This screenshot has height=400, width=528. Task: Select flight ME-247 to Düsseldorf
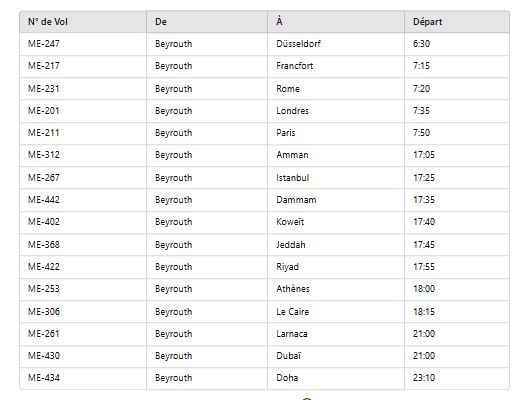264,44
